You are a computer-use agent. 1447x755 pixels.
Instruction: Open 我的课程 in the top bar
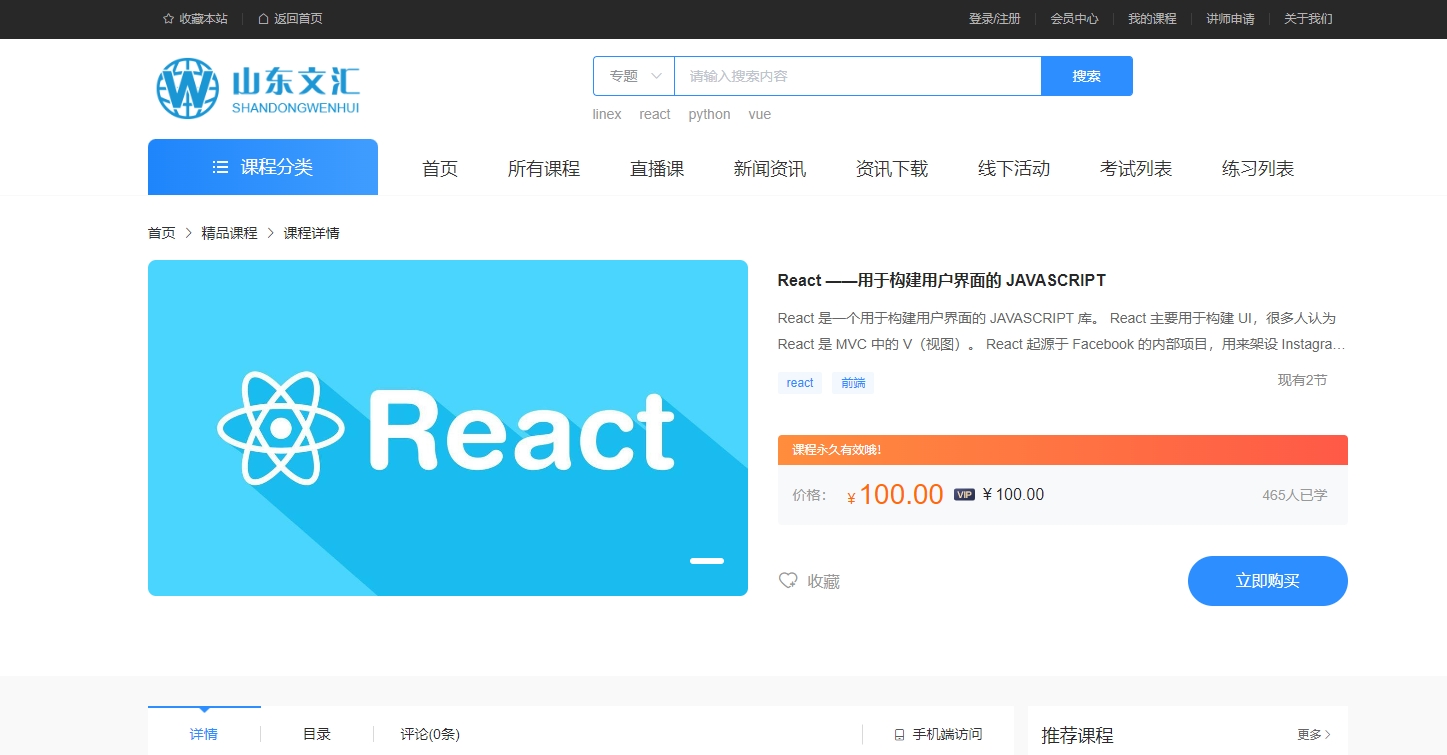[1152, 19]
